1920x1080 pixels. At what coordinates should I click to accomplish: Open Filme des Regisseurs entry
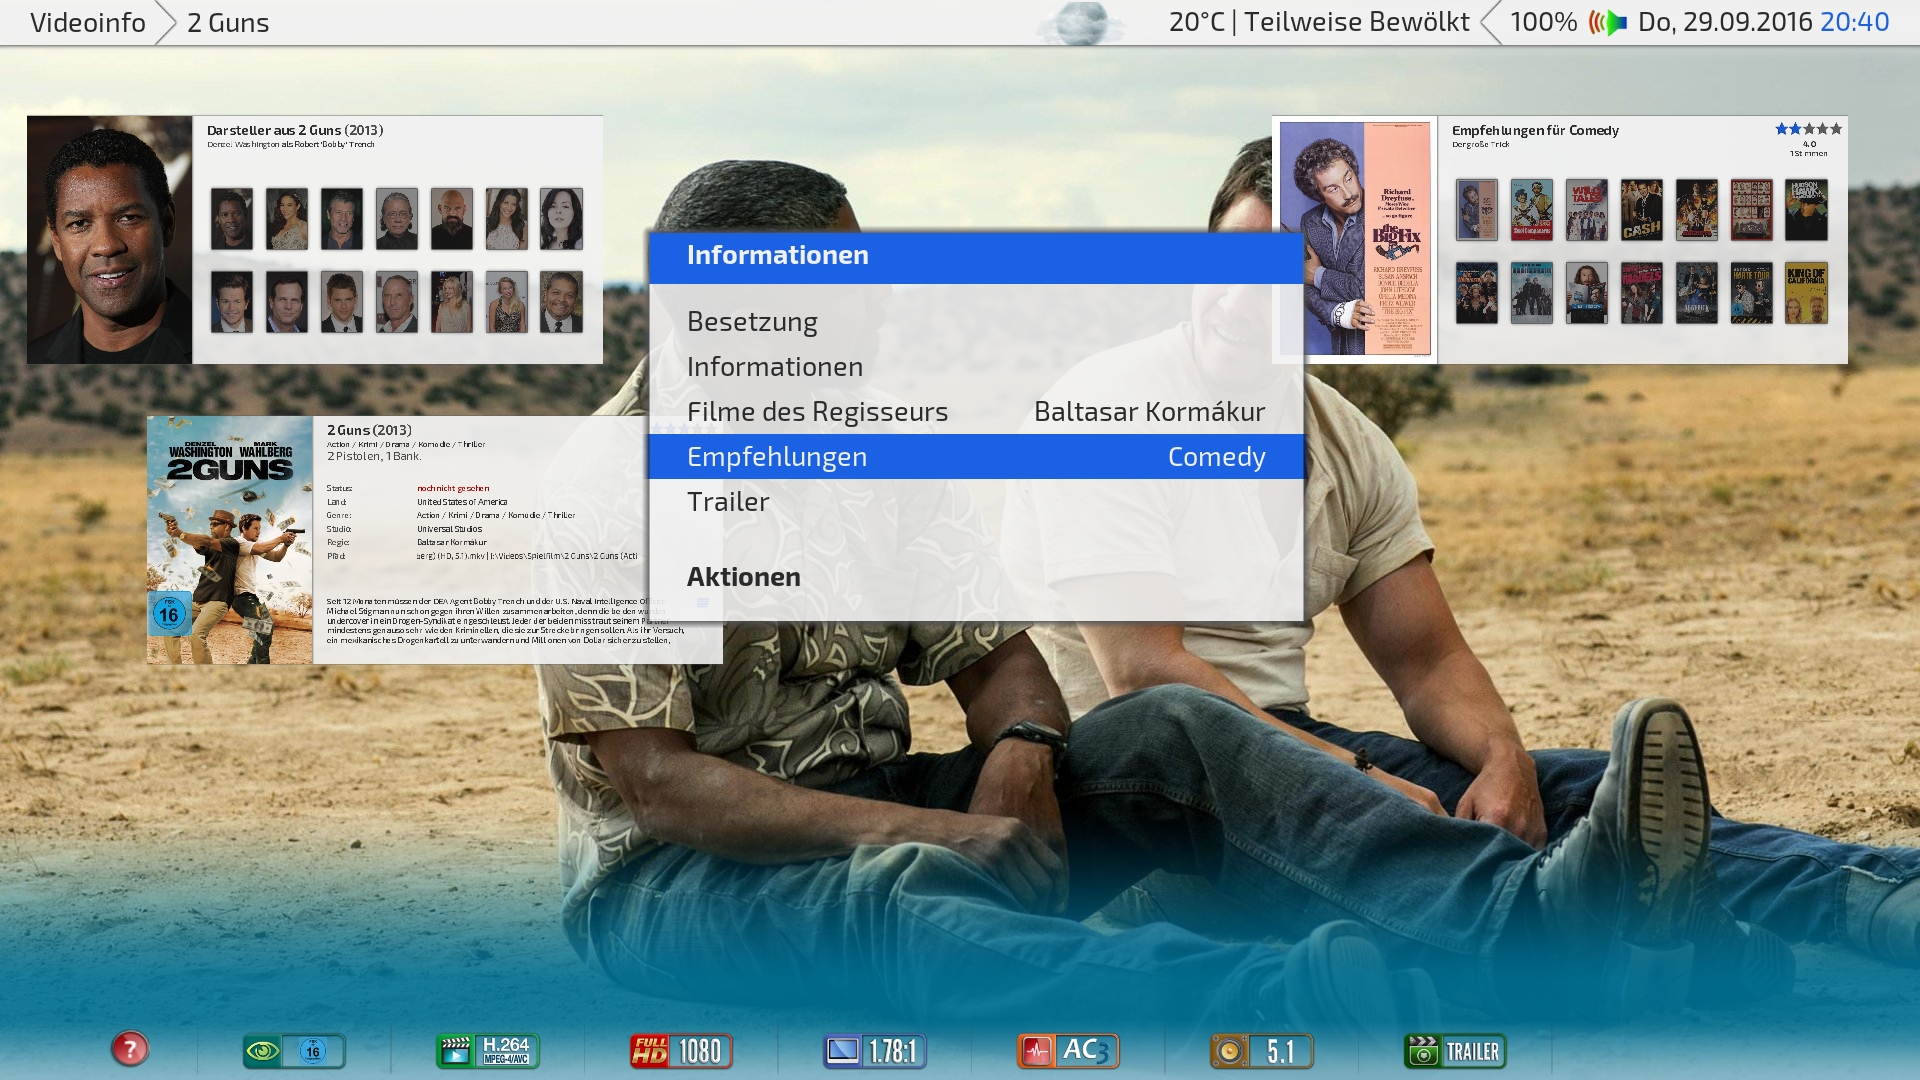tap(976, 412)
